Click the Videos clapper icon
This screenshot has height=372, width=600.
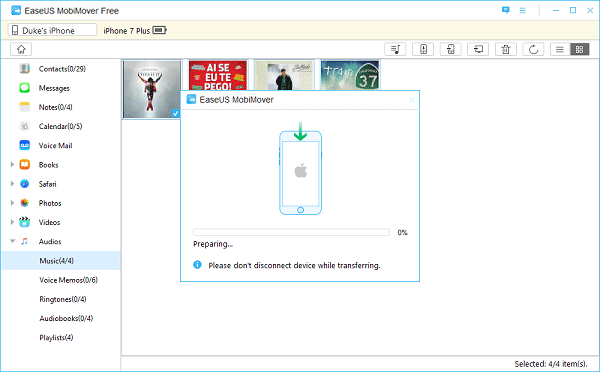(24, 222)
